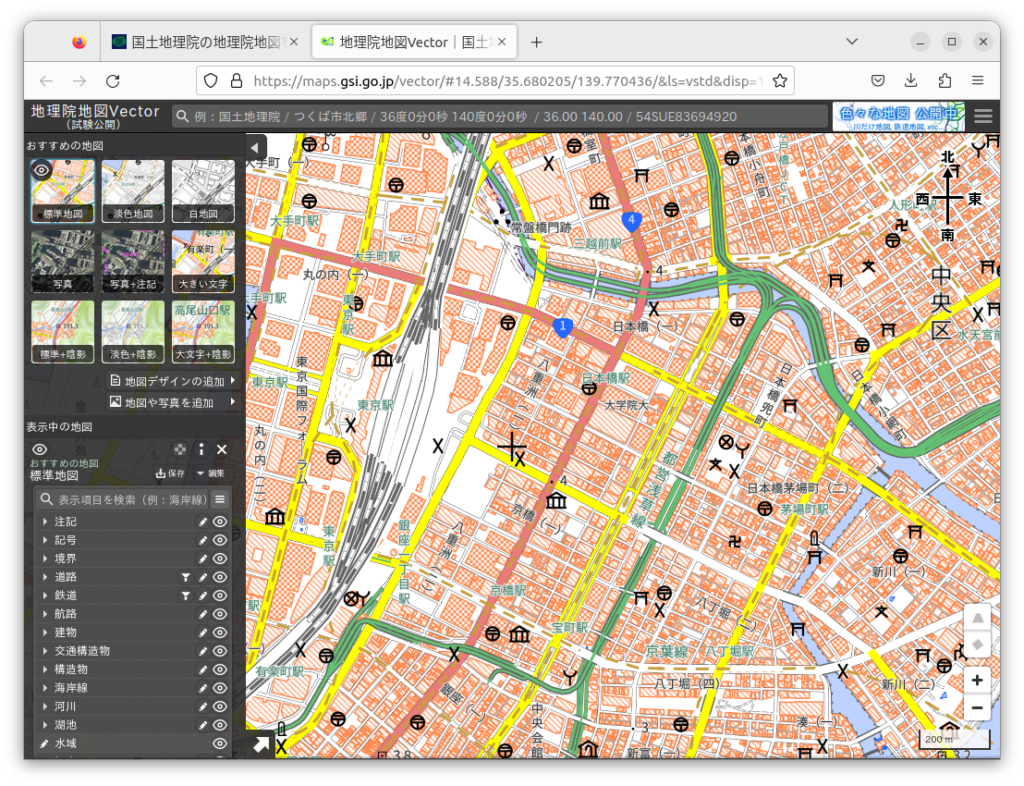Toggle visibility of the 河川 layer
This screenshot has height=786, width=1024.
tap(220, 706)
